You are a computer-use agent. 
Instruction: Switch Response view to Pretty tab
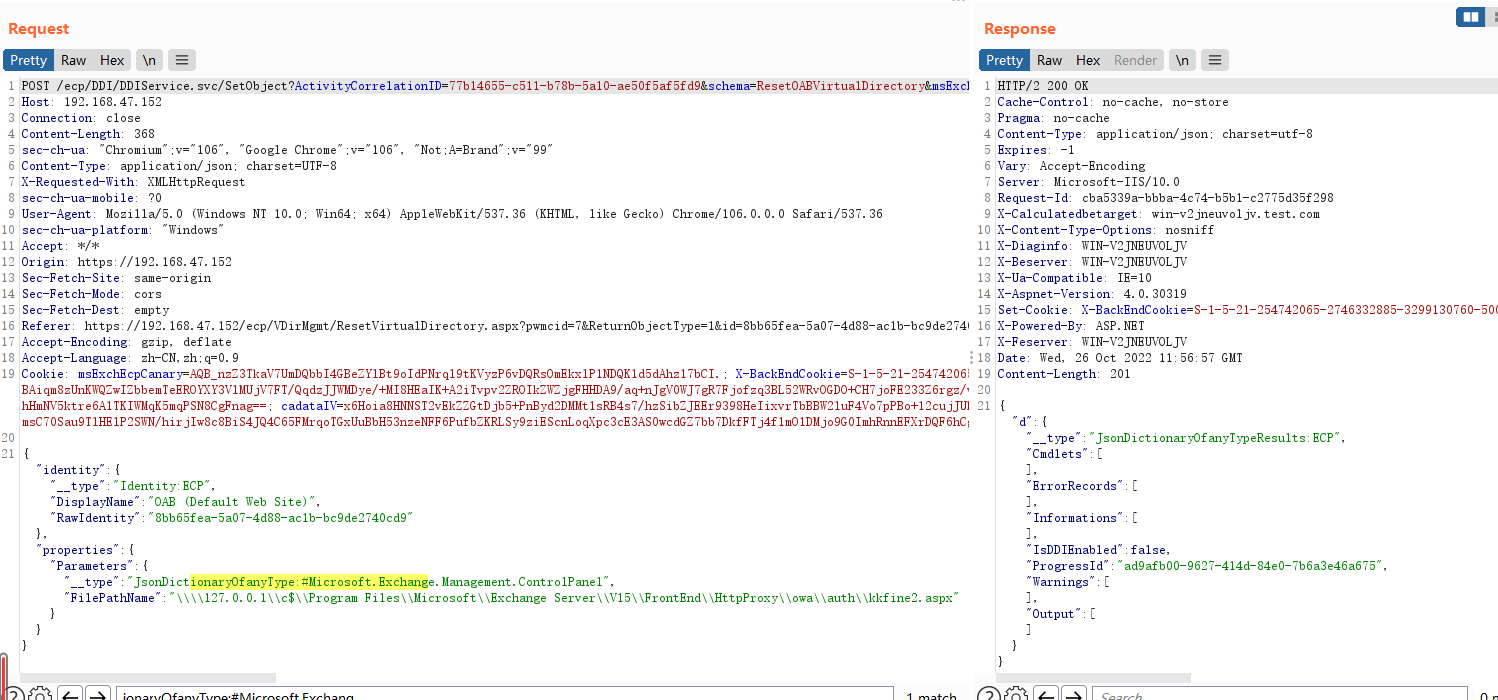click(1004, 60)
